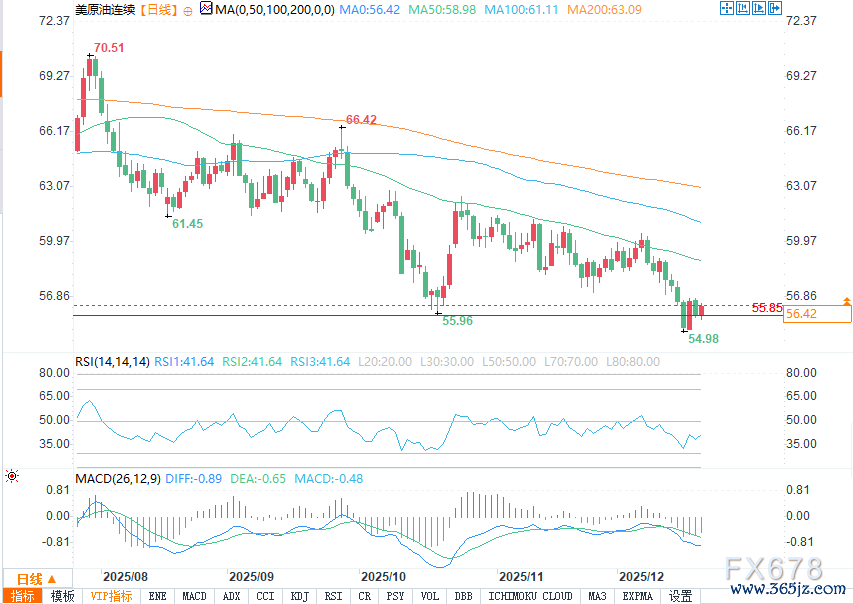The image size is (853, 604).
Task: Click the red sun icon beside MACD
Action: [12, 477]
